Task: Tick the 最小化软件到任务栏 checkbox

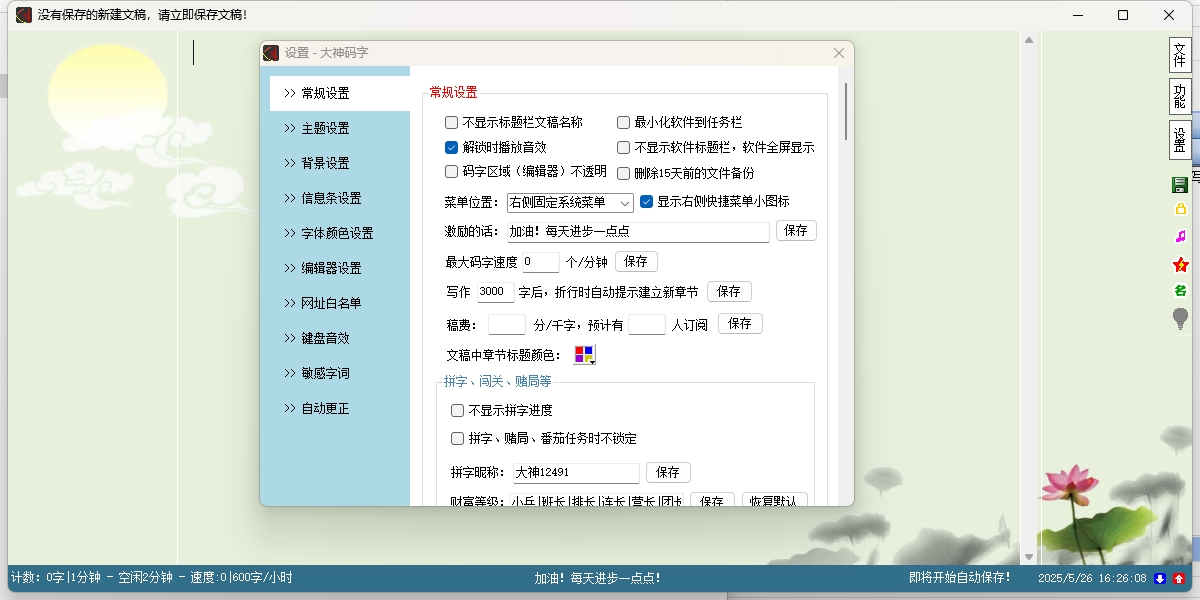Action: [623, 123]
